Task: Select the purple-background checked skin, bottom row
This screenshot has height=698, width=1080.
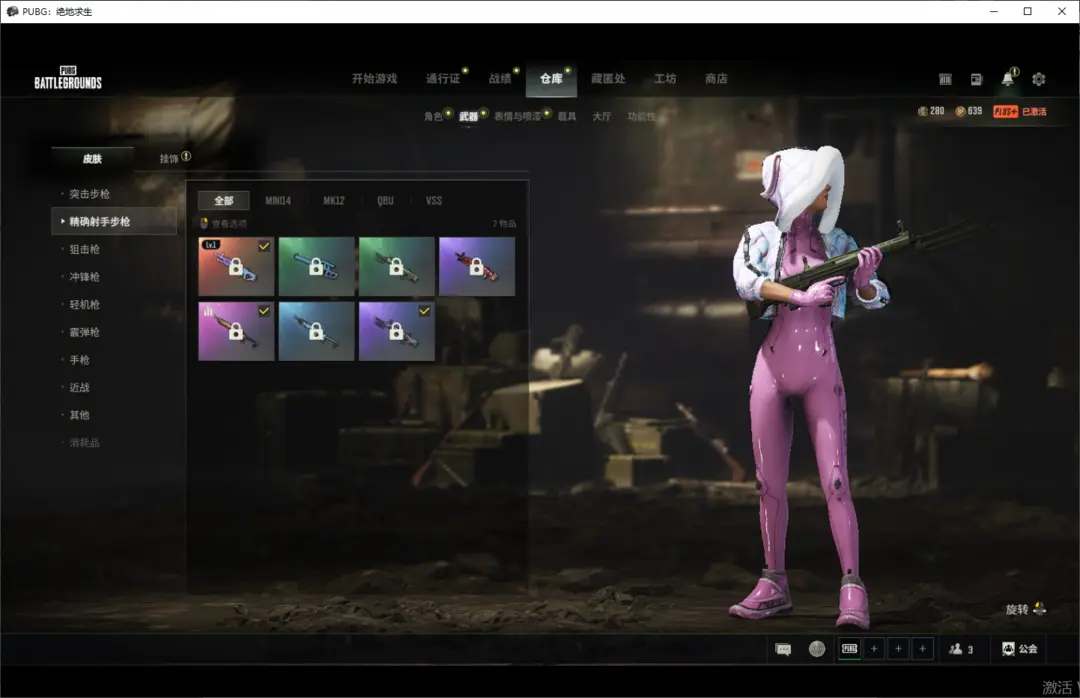Action: (x=397, y=331)
